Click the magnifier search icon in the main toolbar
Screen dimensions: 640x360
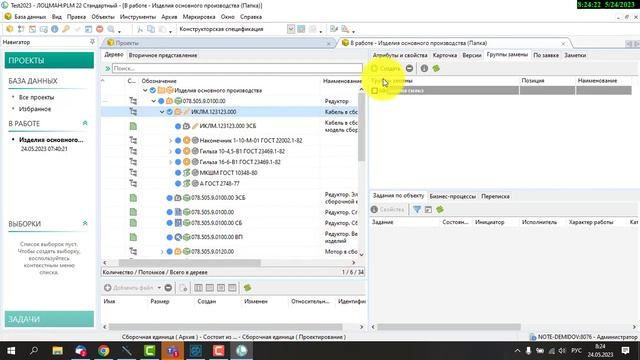(x=111, y=29)
